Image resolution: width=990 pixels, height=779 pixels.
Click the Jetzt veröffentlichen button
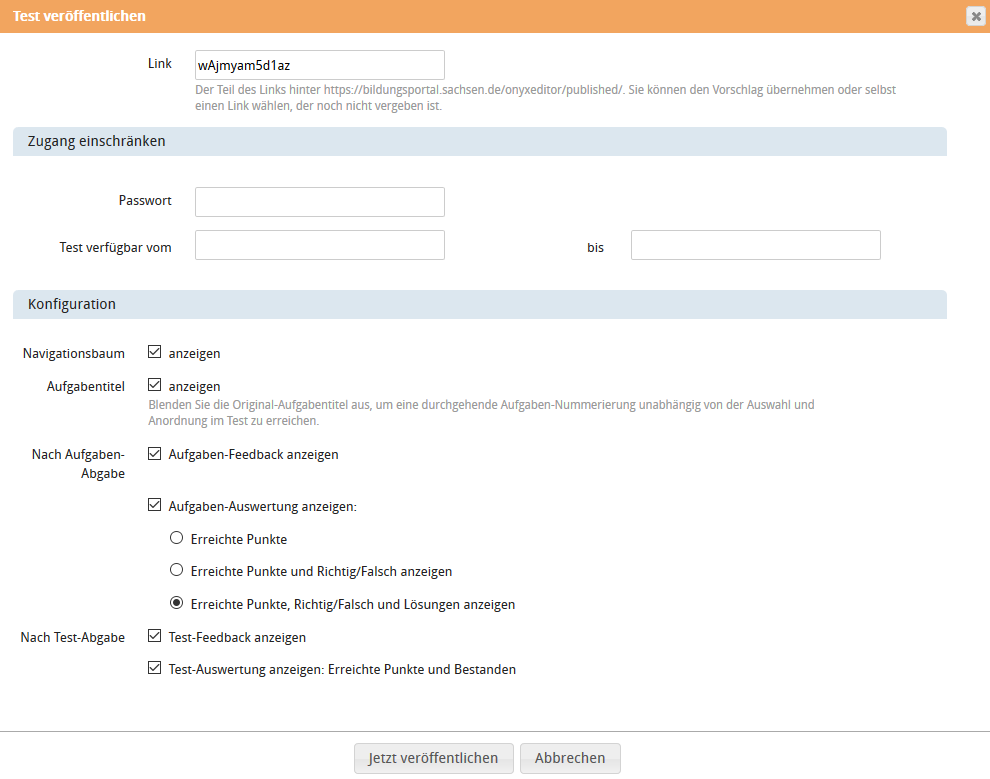(433, 758)
